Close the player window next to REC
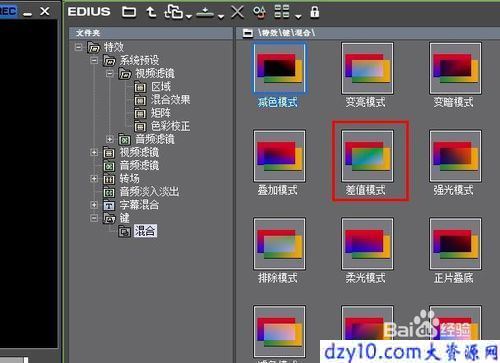500x363 pixels. coord(45,12)
